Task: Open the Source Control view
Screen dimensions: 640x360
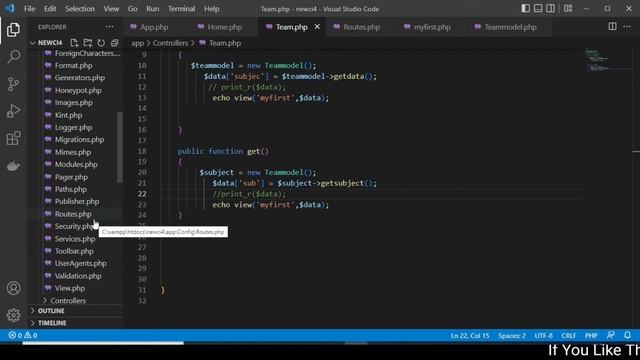Action: (13, 84)
